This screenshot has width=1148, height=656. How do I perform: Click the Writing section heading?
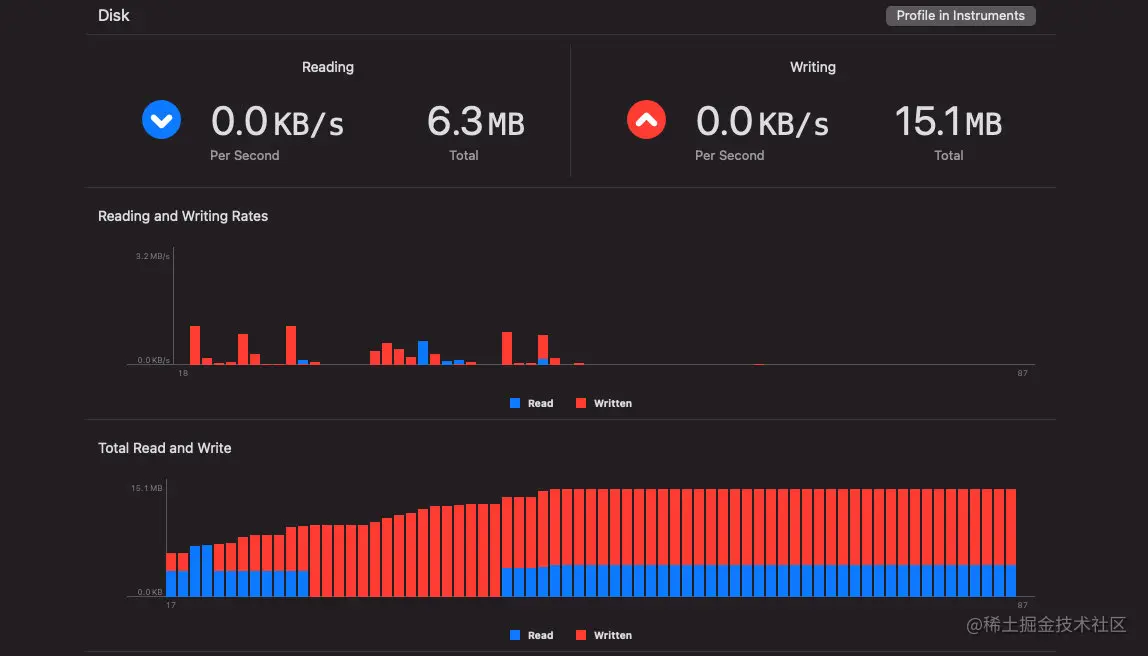click(813, 67)
